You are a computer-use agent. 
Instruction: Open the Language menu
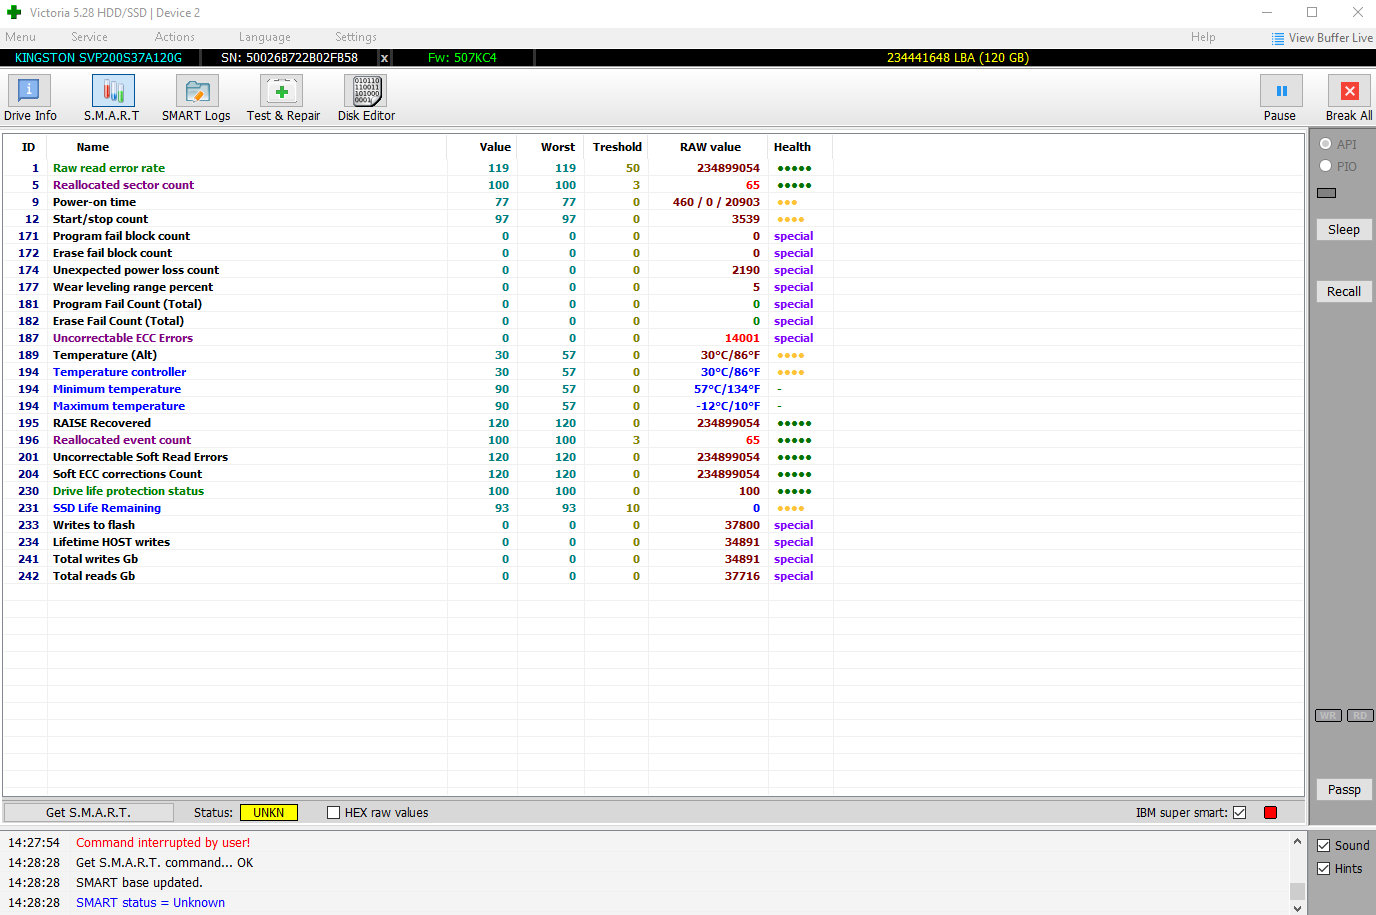[265, 37]
